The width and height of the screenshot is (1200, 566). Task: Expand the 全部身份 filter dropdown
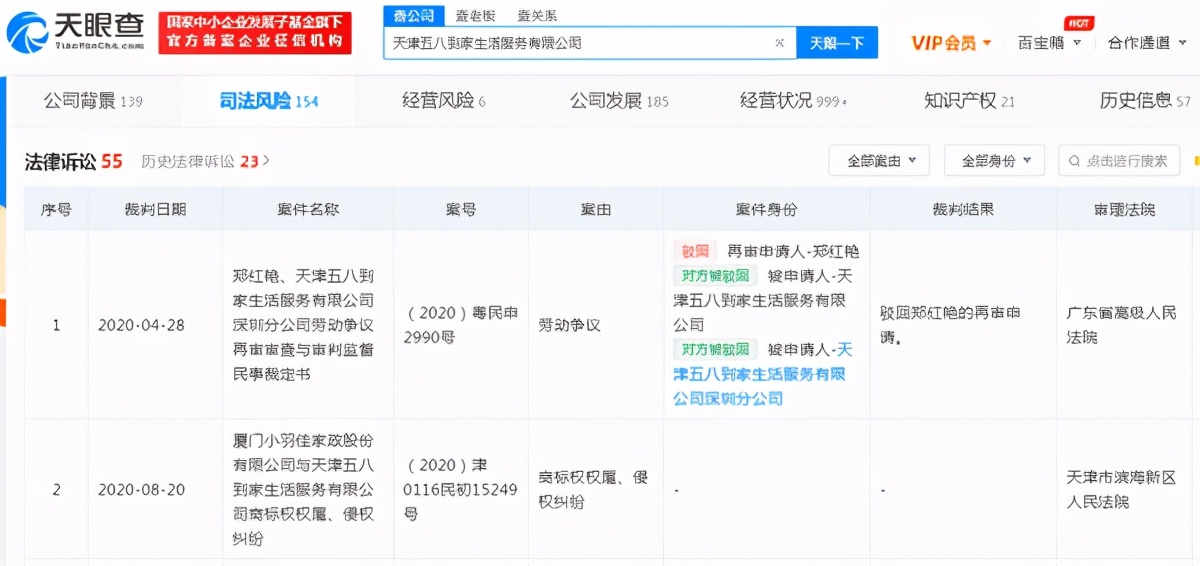click(x=994, y=161)
